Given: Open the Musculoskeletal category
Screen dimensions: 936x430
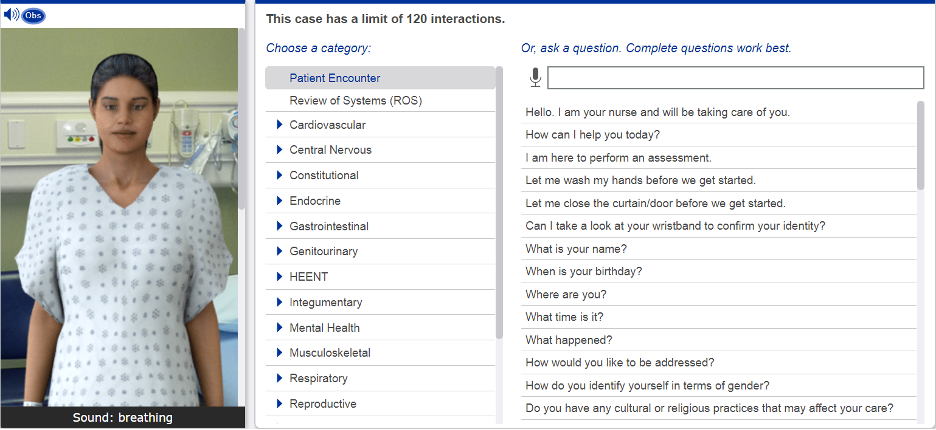Looking at the screenshot, I should (330, 353).
